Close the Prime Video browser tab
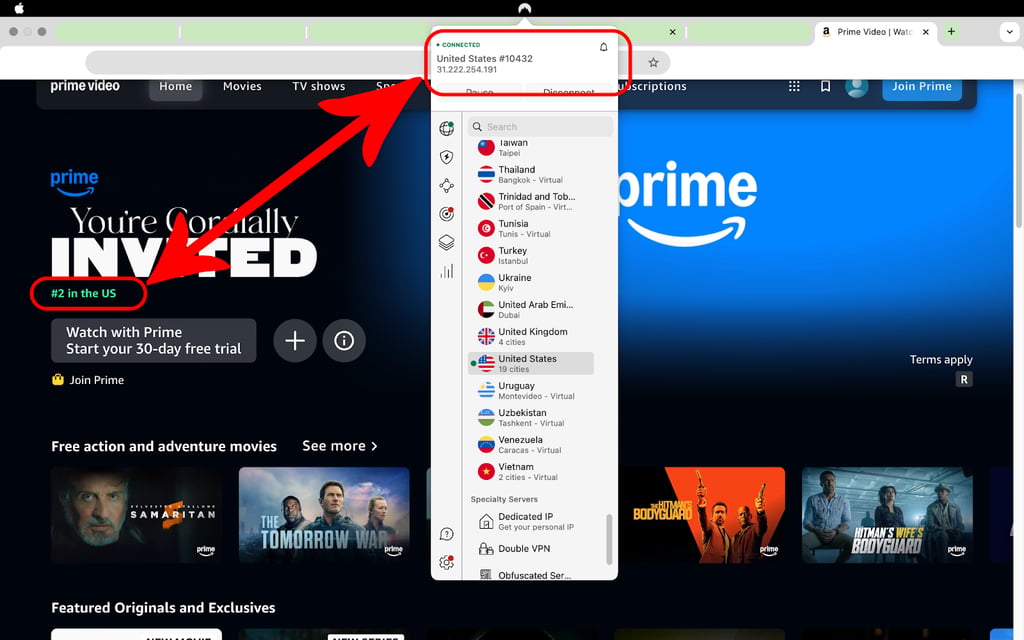Viewport: 1024px width, 640px height. pos(925,31)
